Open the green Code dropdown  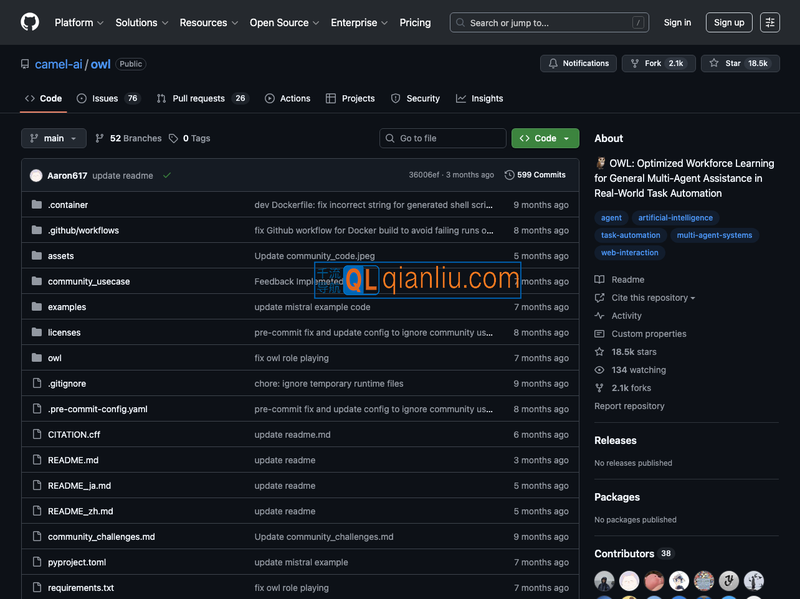[545, 139]
